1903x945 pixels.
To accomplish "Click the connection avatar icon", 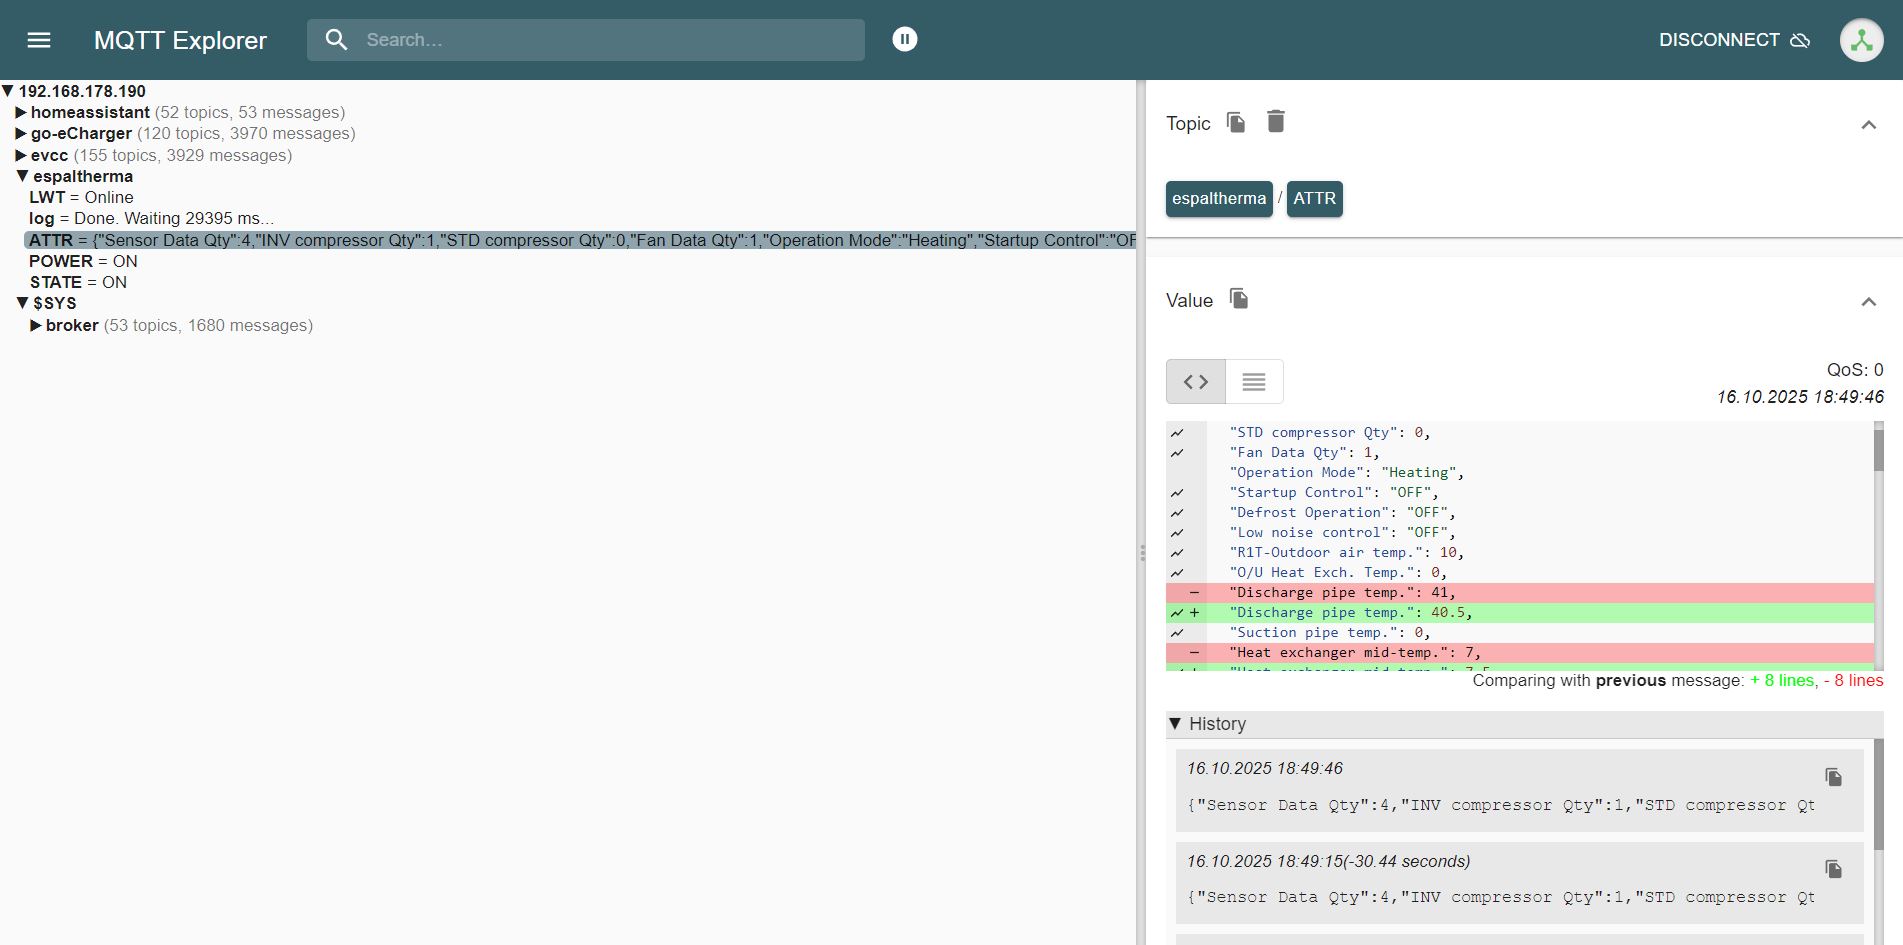I will [1861, 40].
